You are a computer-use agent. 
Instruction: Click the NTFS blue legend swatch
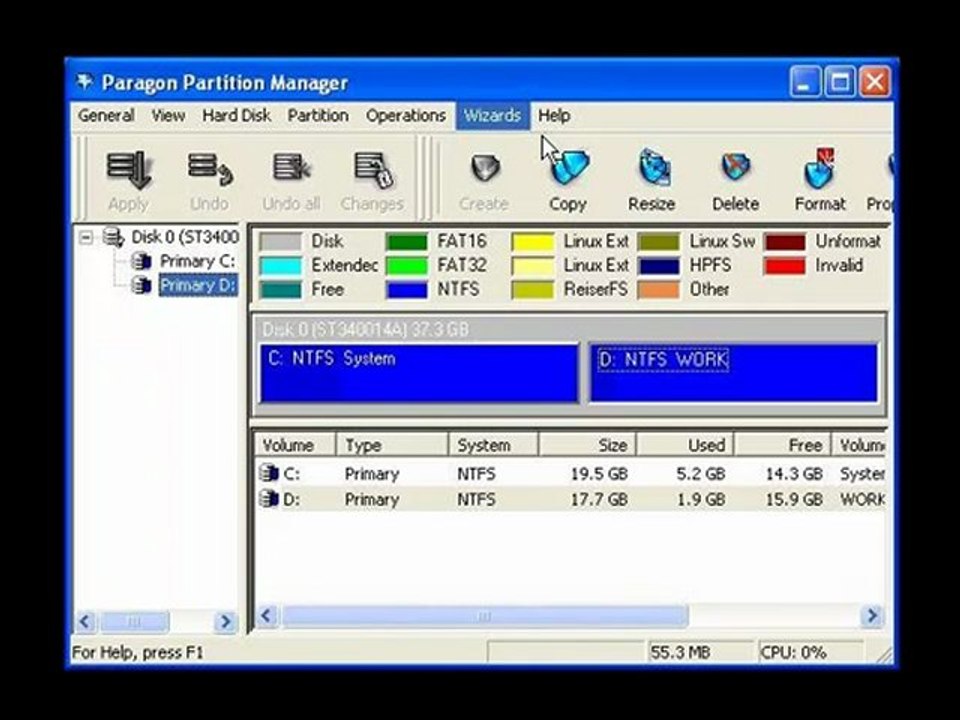click(x=407, y=290)
